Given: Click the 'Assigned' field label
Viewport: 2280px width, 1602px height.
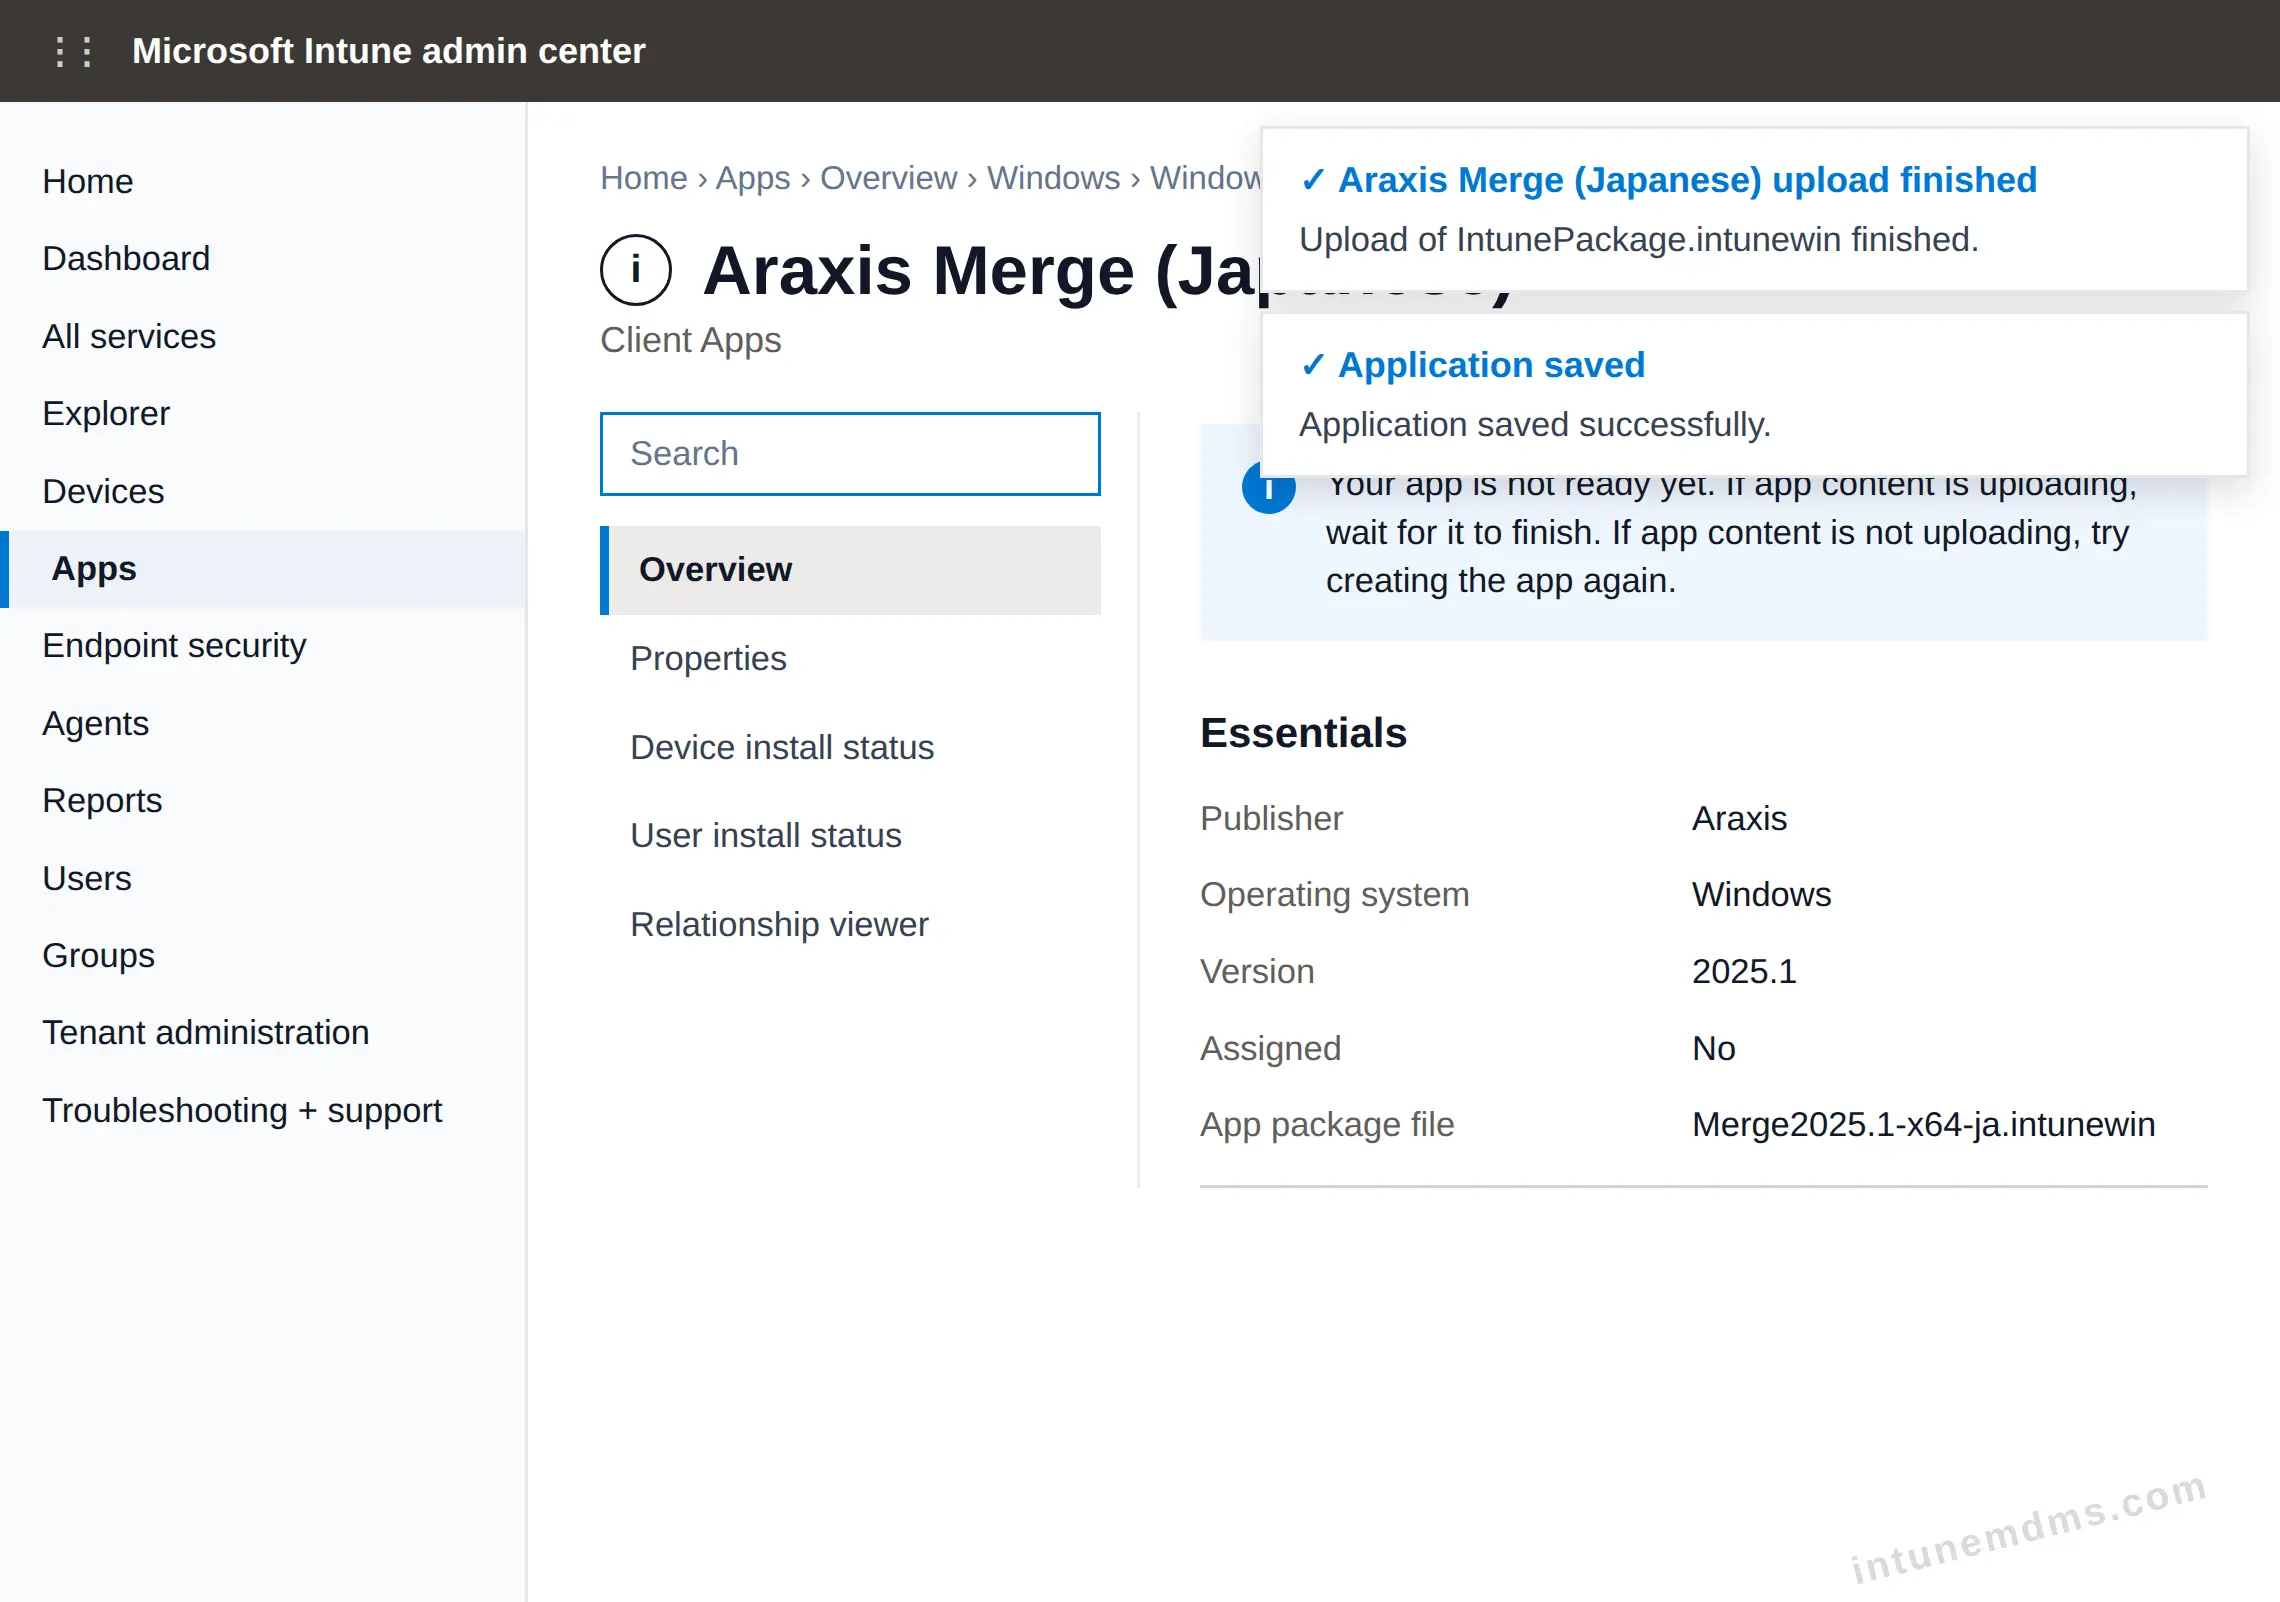Looking at the screenshot, I should [1270, 1048].
